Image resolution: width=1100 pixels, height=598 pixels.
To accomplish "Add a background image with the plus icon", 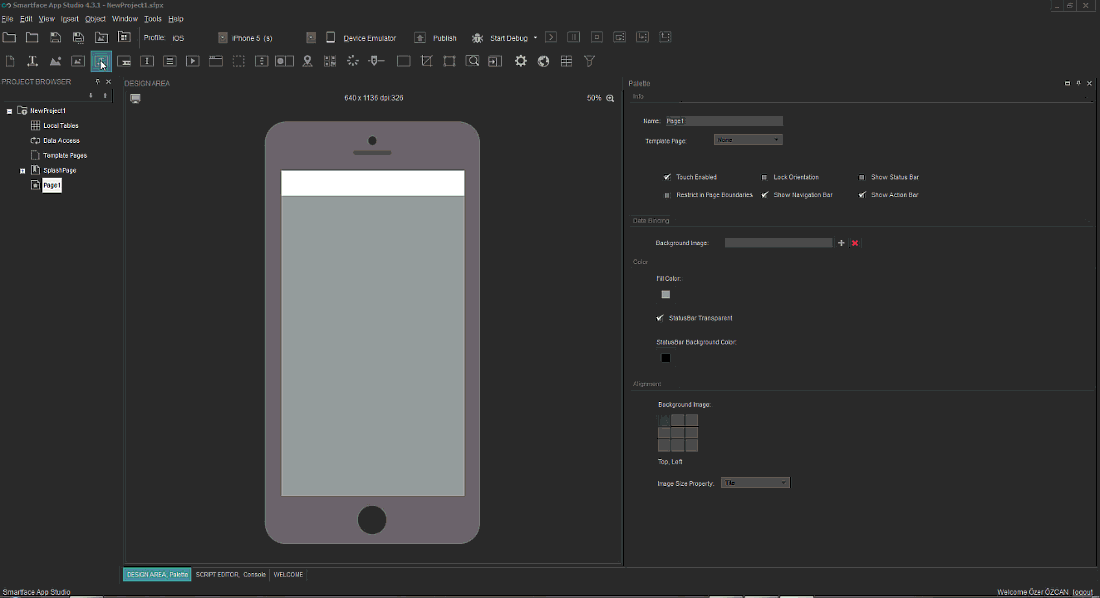I will [x=841, y=242].
